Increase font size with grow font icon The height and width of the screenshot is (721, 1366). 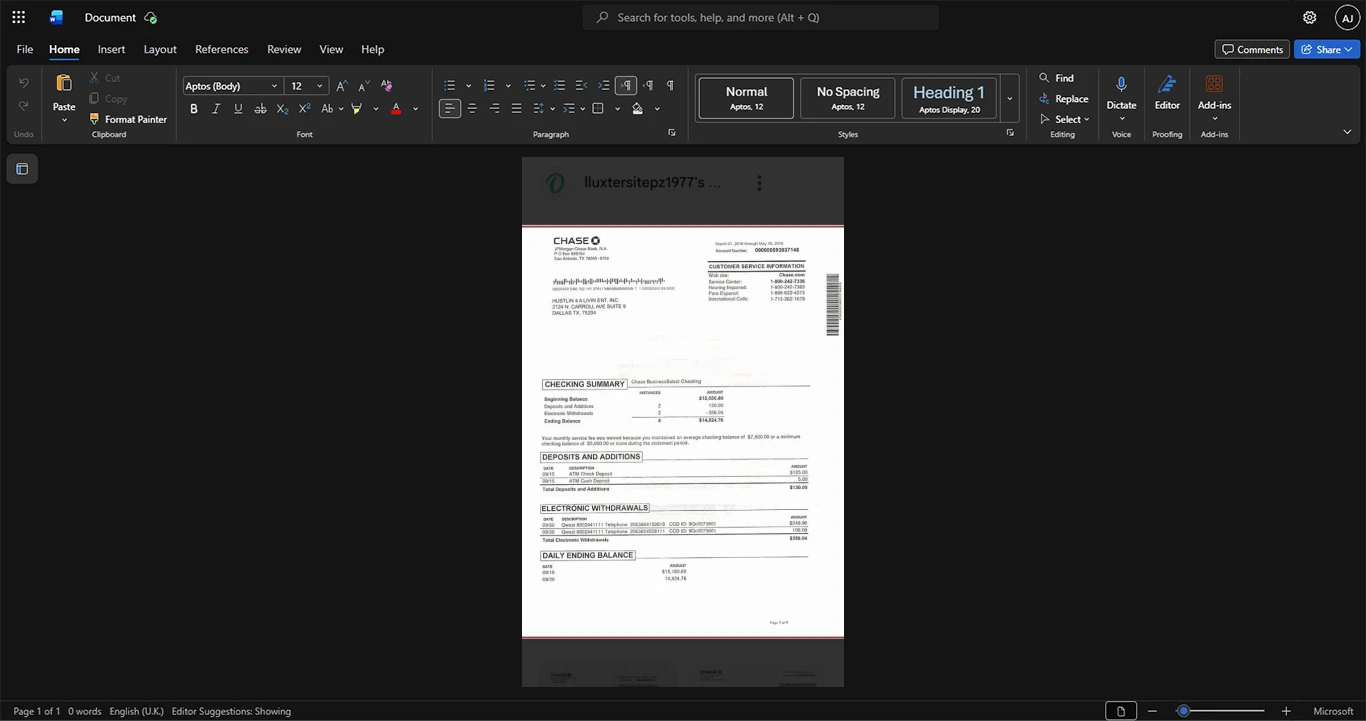(342, 86)
